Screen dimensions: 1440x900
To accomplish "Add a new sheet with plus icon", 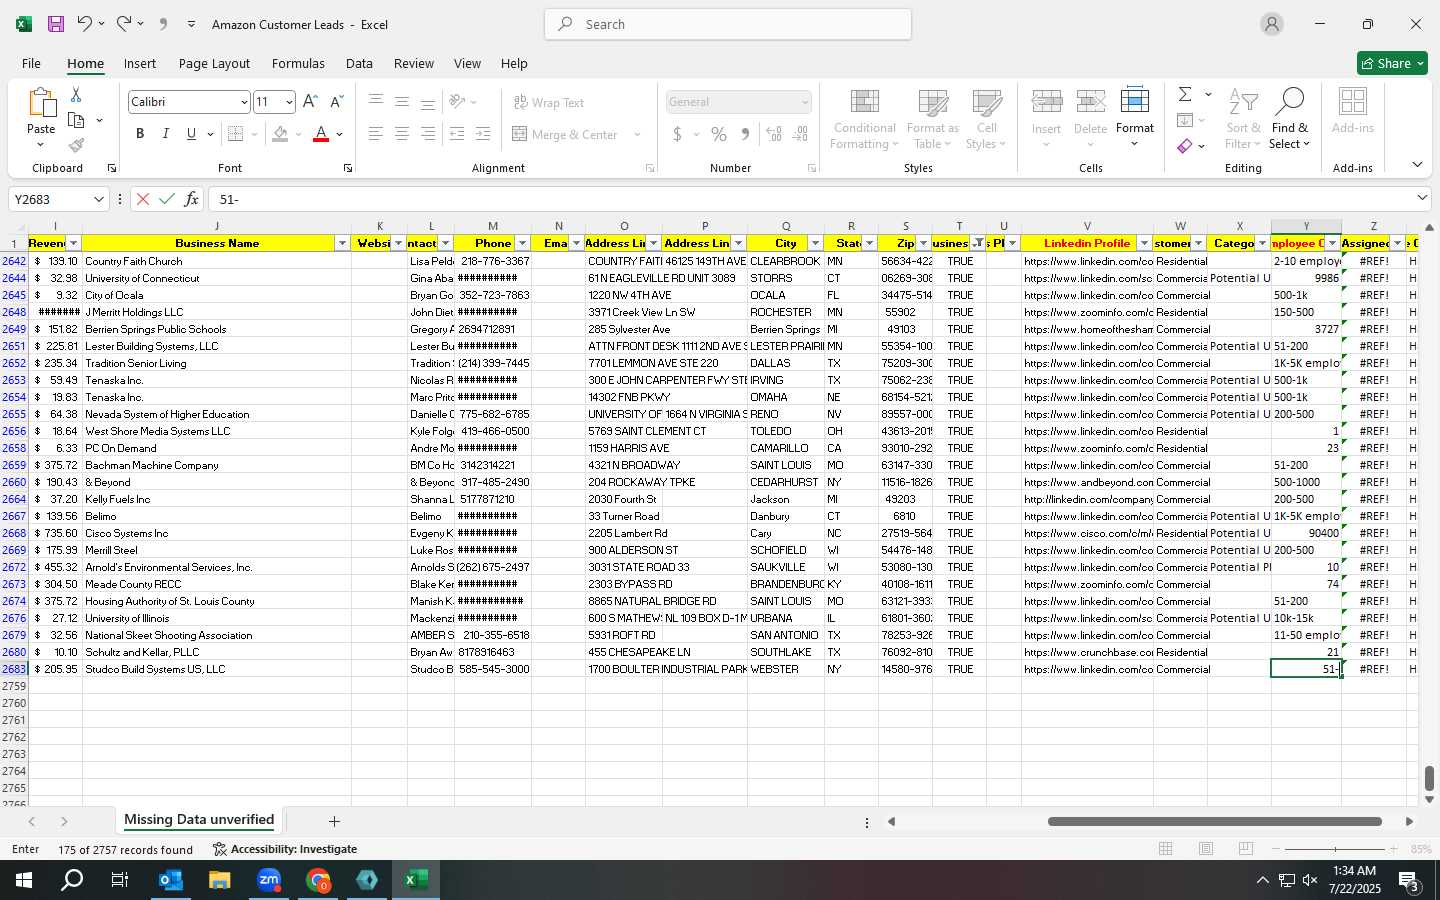I will tap(334, 821).
